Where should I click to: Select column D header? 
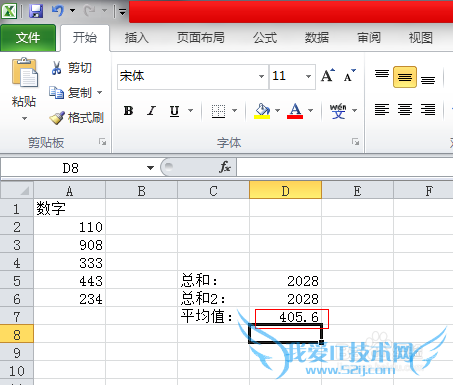pyautogui.click(x=285, y=191)
